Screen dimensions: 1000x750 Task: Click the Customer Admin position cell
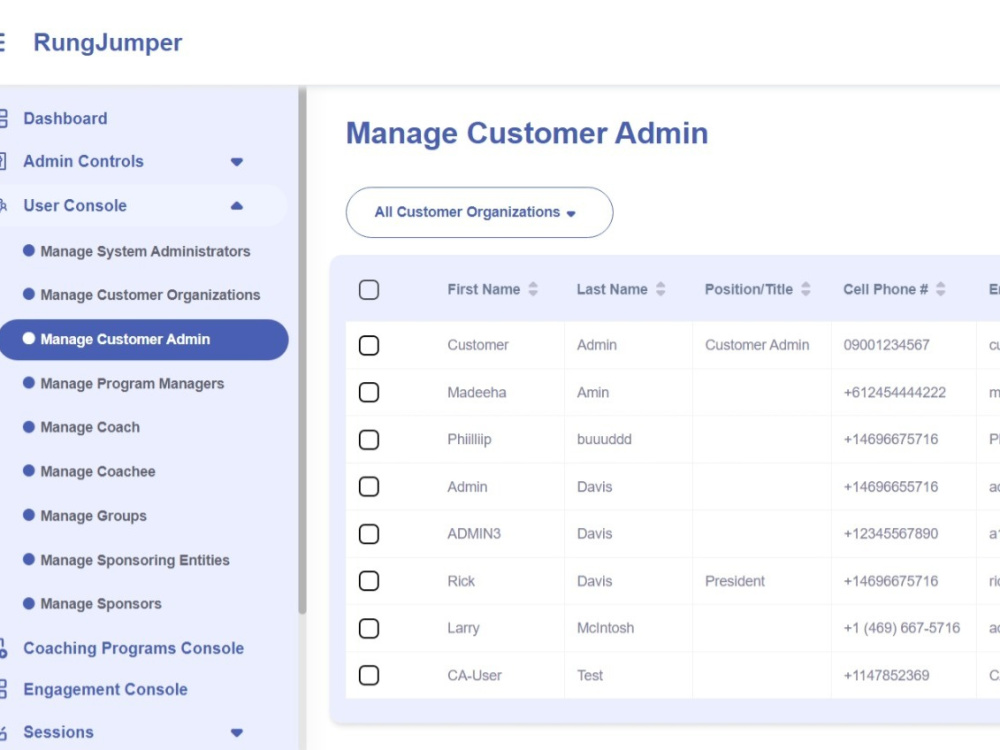757,345
